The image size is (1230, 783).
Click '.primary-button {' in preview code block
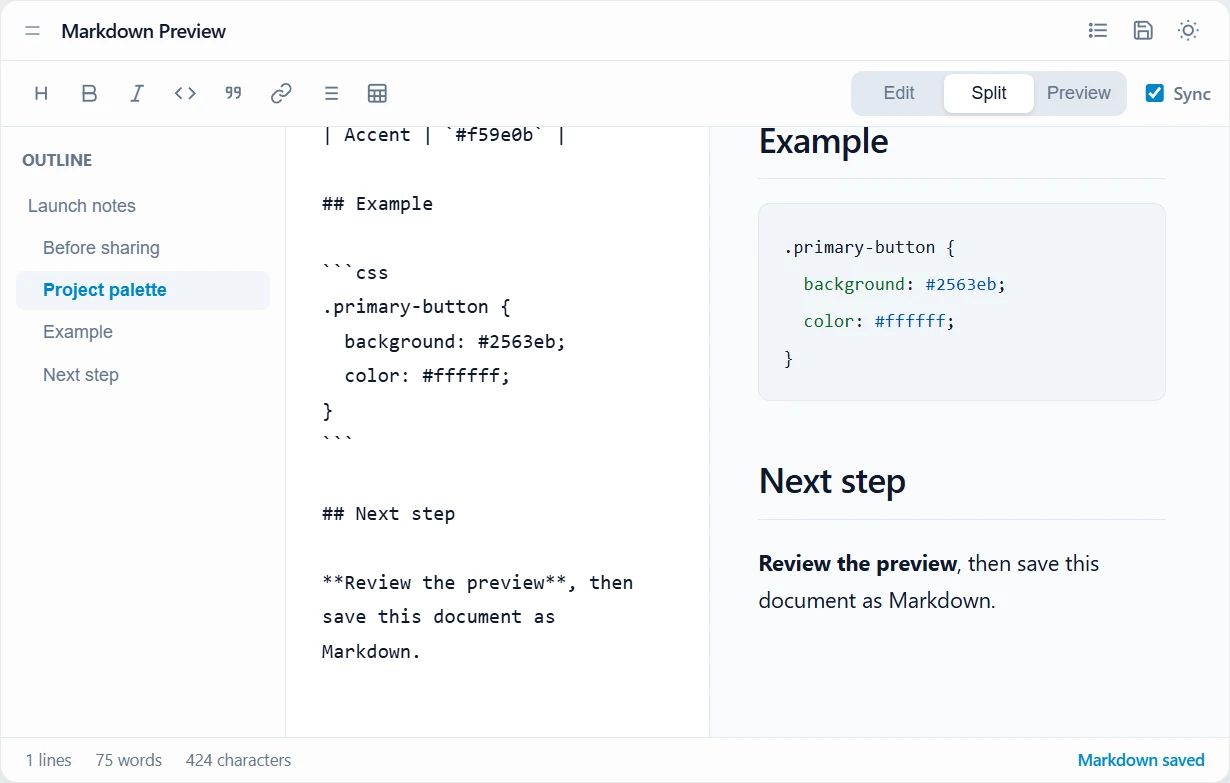[x=870, y=247]
